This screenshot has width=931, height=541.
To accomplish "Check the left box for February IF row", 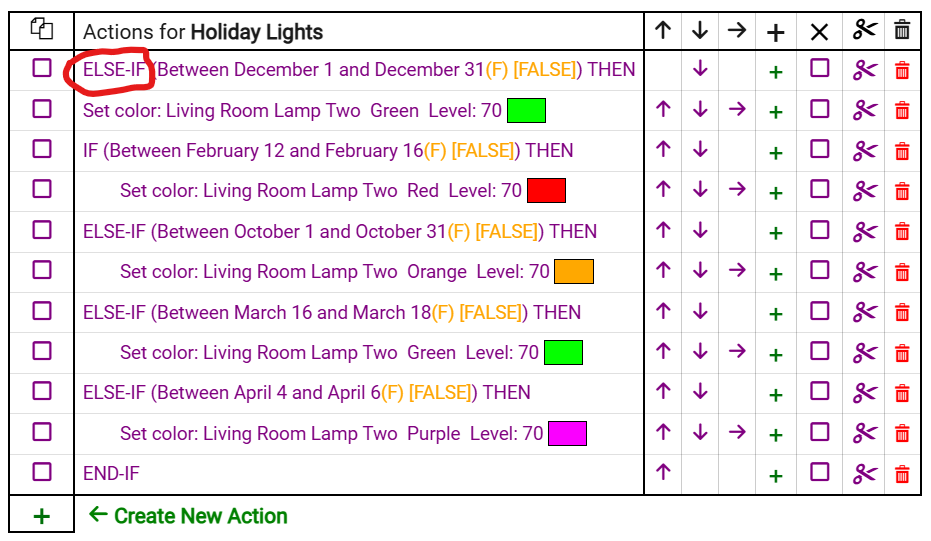I will point(42,148).
